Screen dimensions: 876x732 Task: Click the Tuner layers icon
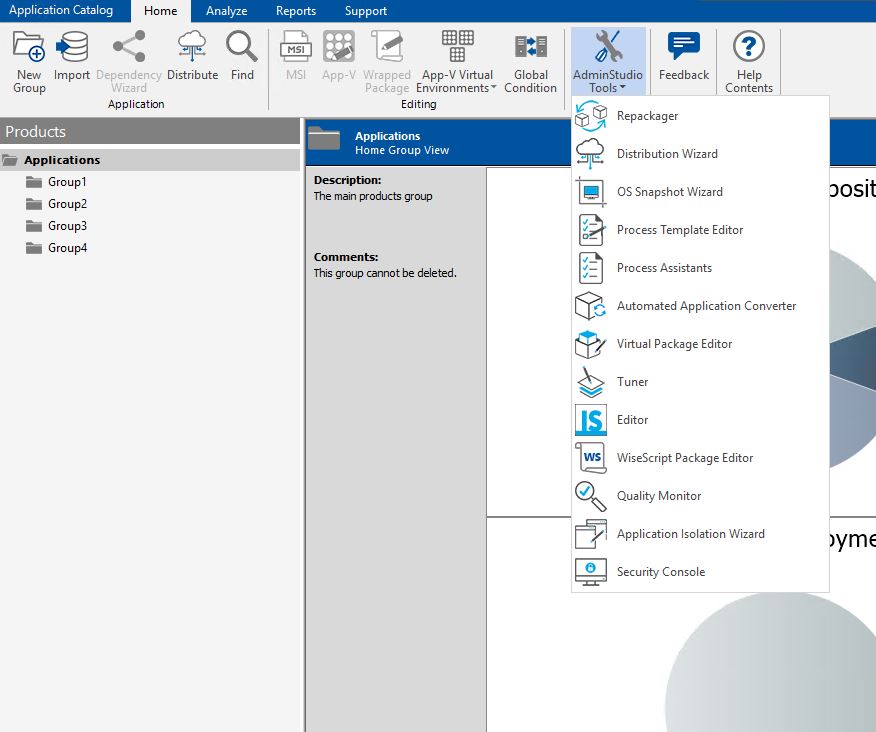coord(591,382)
